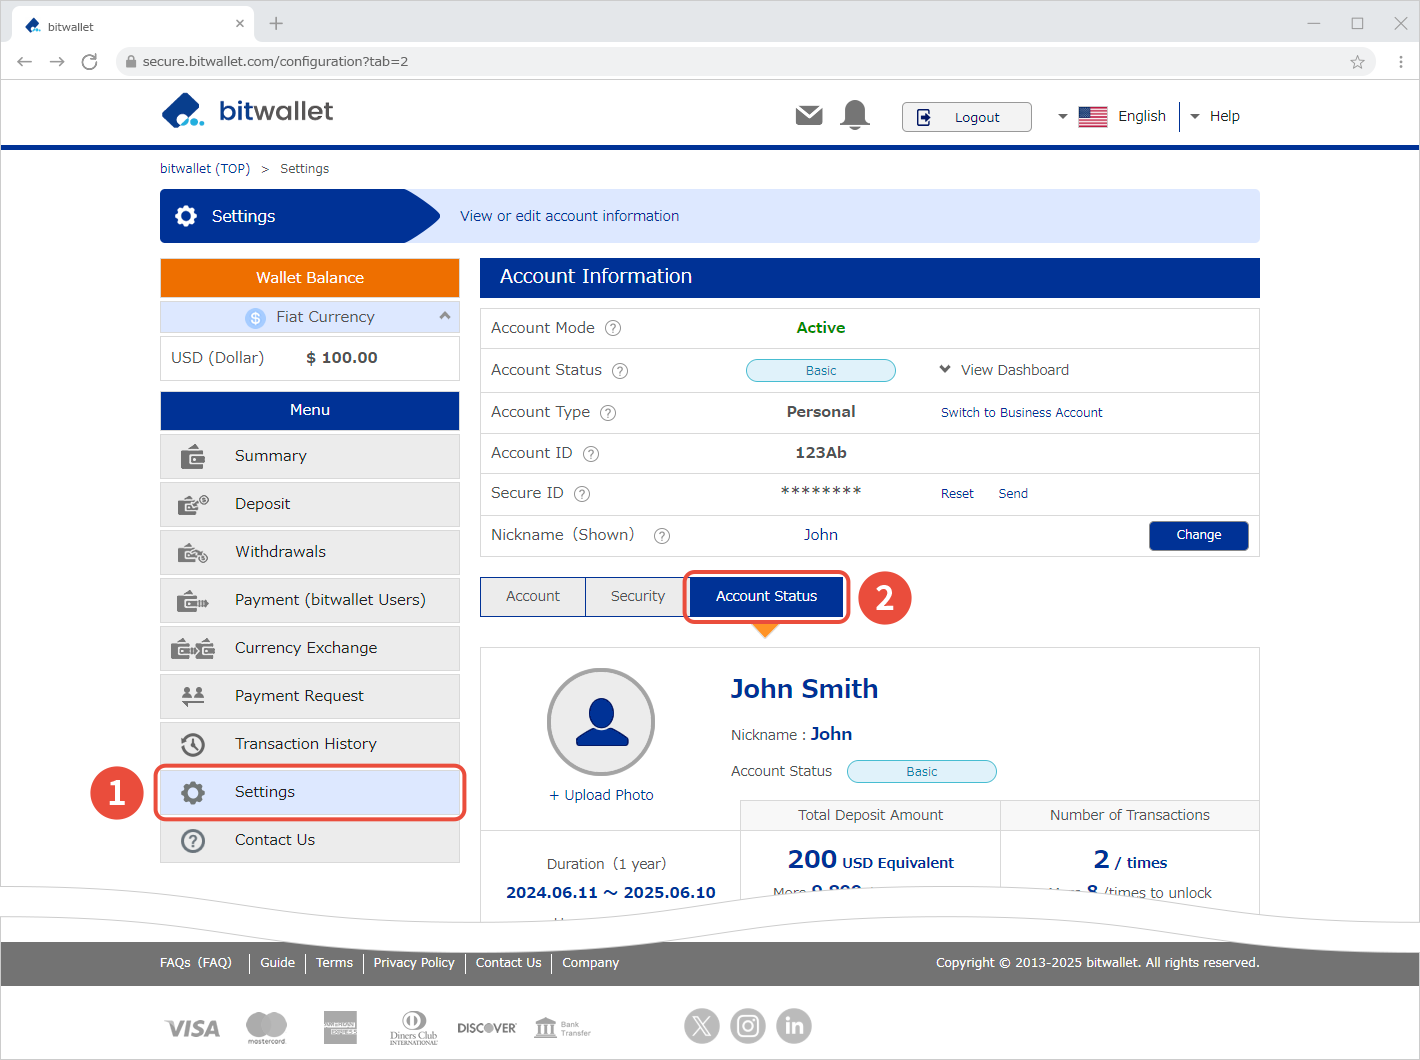Click the bitwallet logo in header

247,111
